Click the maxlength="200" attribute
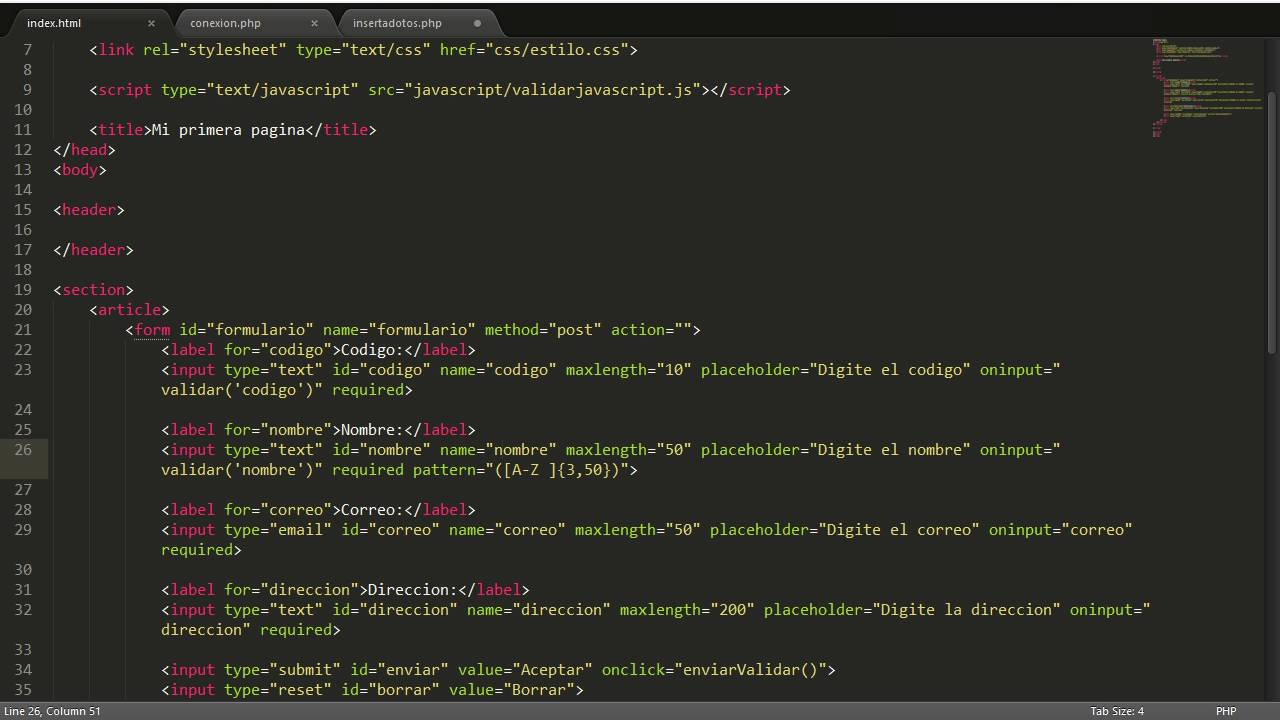The height and width of the screenshot is (720, 1280). [x=687, y=609]
